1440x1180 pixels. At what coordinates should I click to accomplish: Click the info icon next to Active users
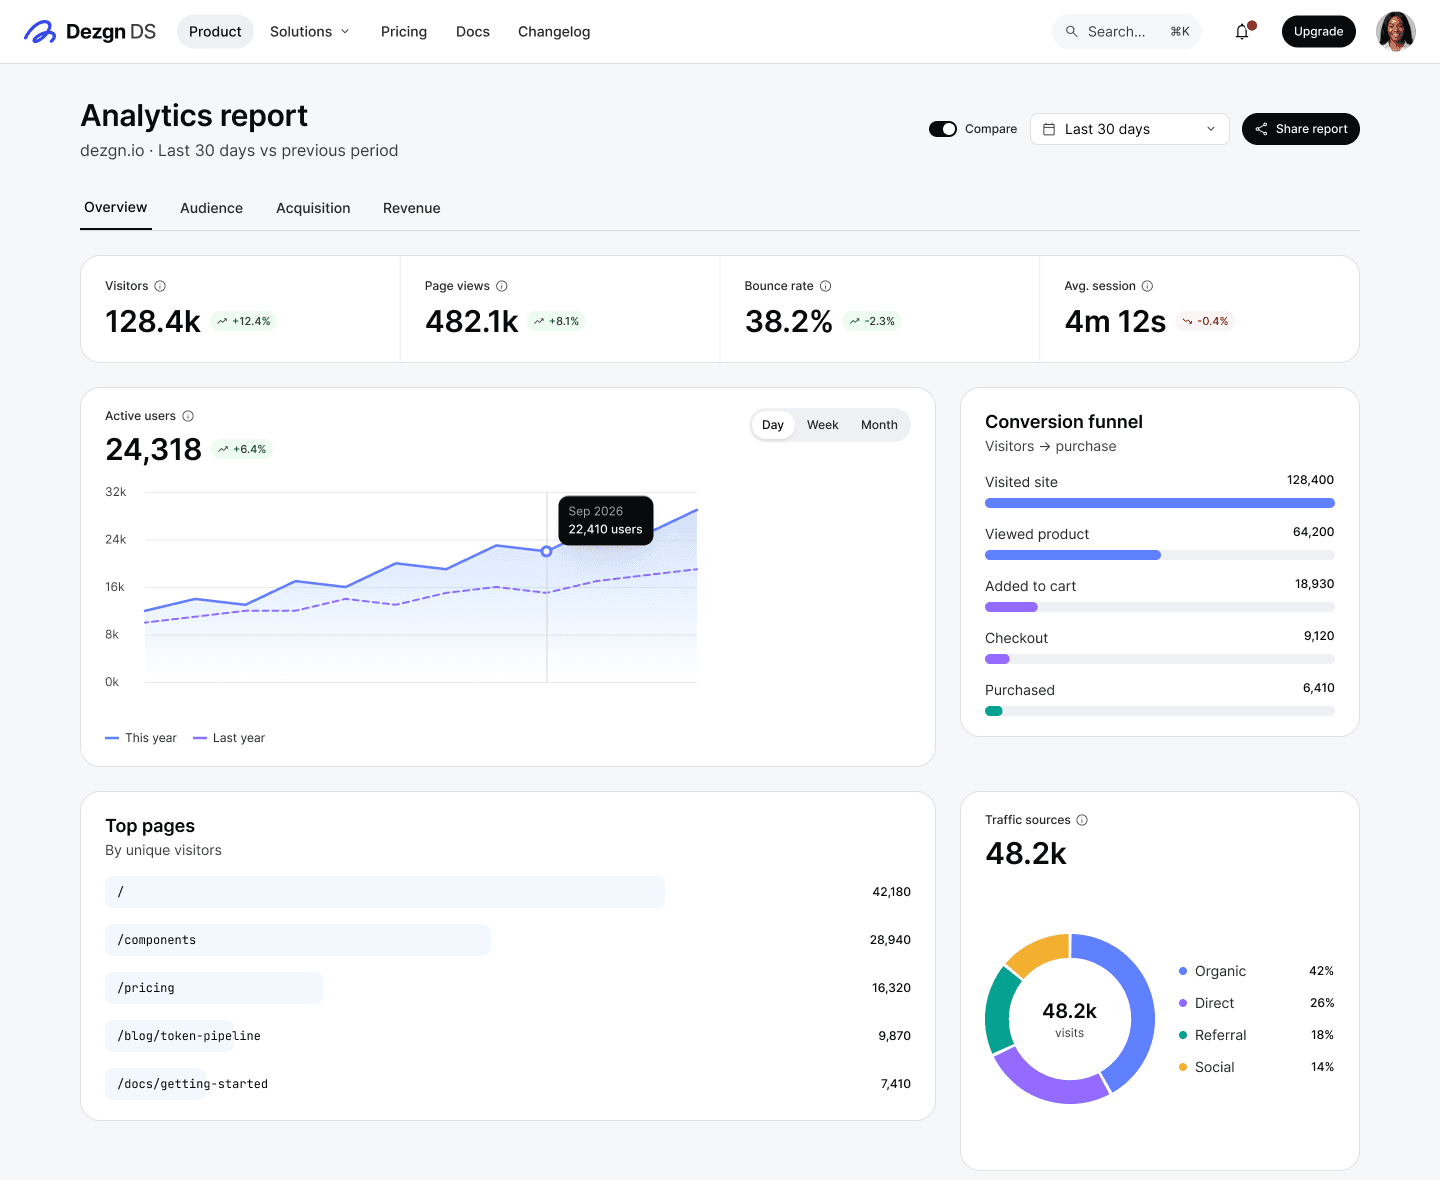pyautogui.click(x=188, y=416)
